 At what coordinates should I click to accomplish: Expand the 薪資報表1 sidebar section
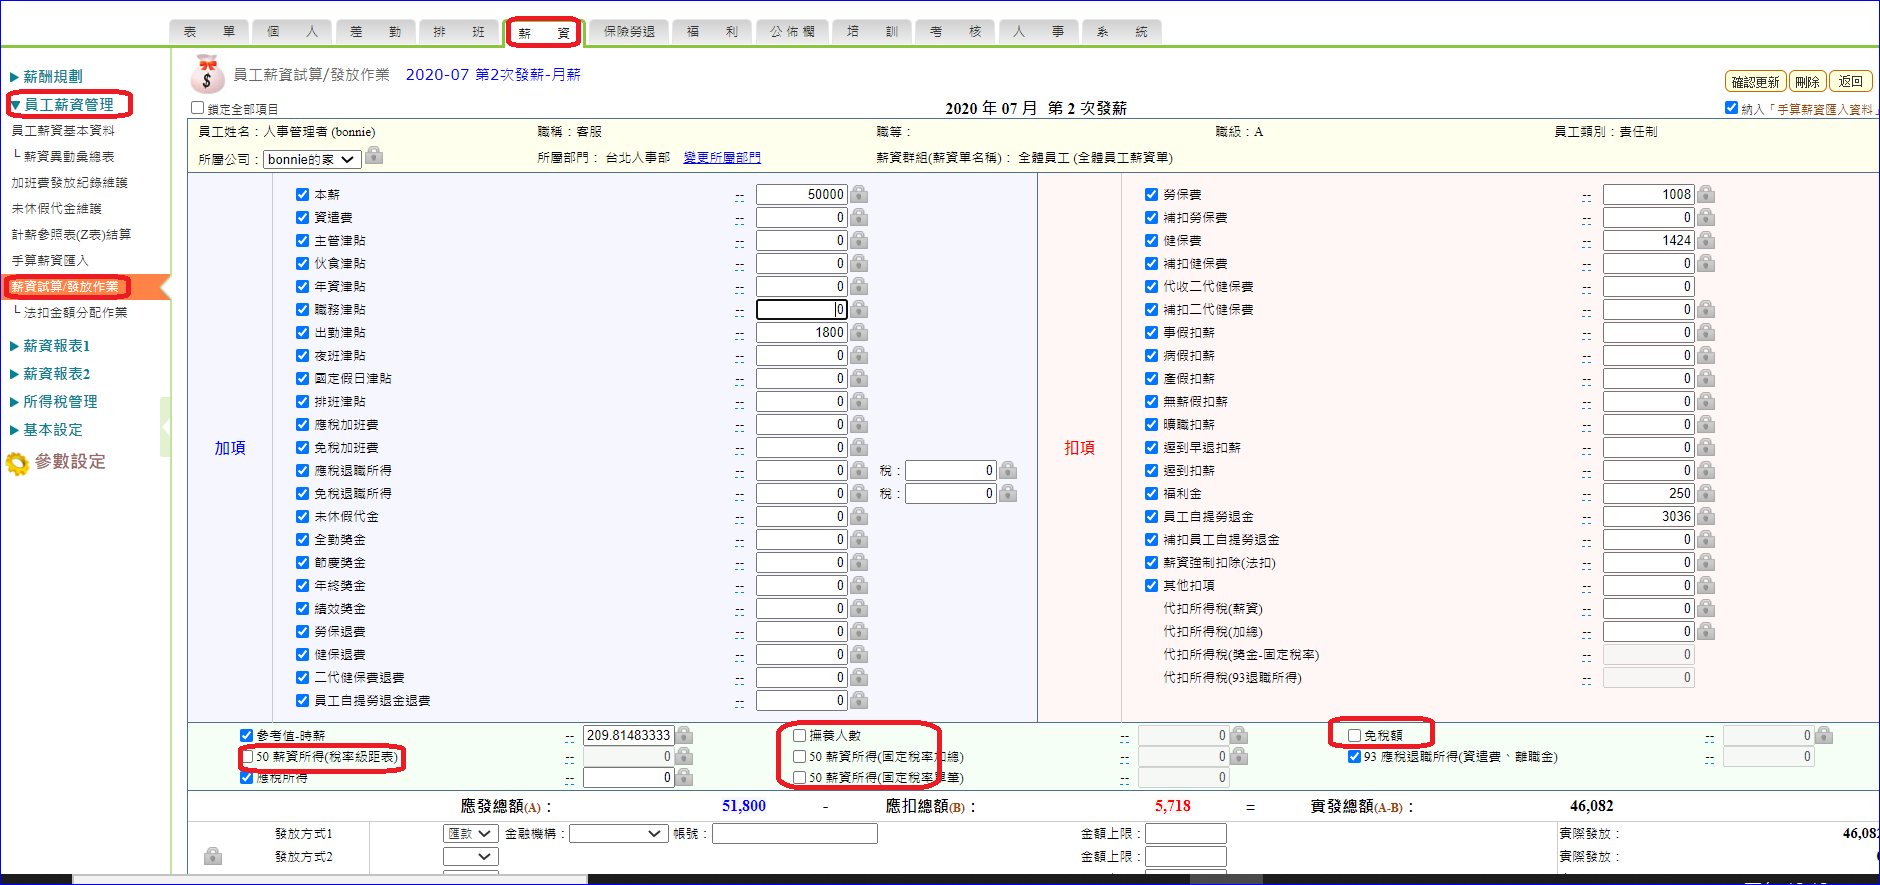(x=56, y=346)
